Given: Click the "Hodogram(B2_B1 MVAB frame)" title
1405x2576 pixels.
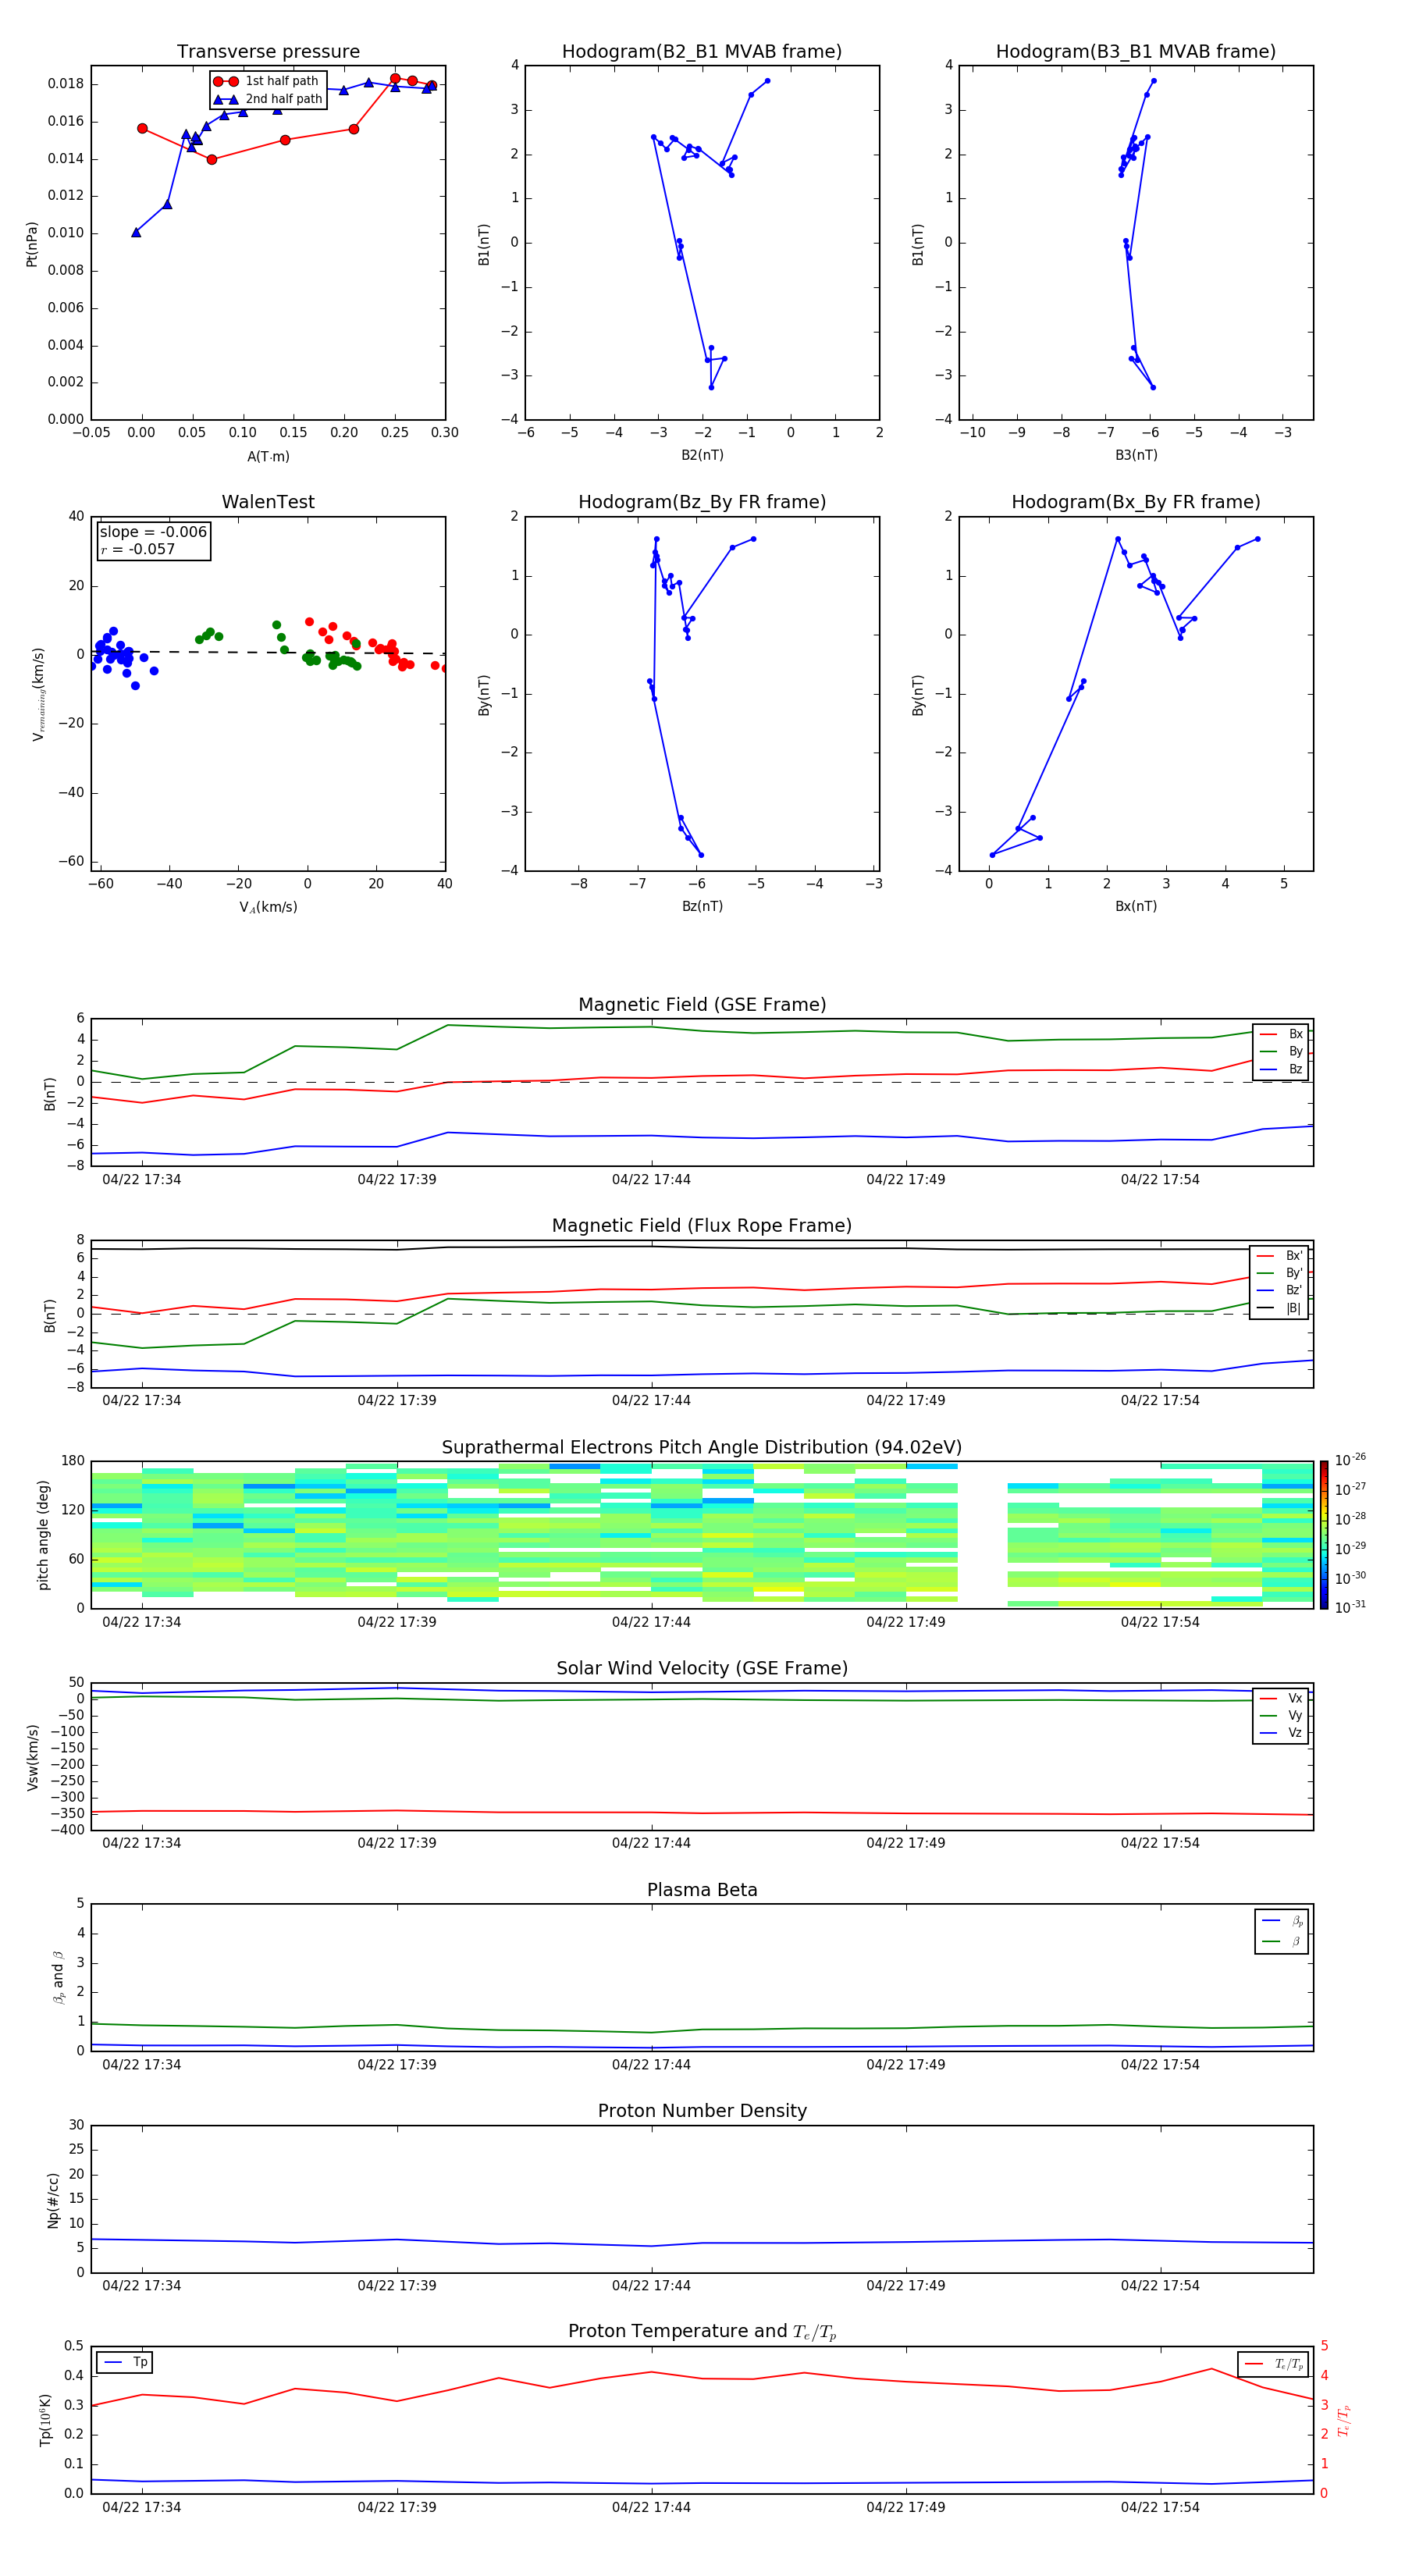Looking at the screenshot, I should point(702,52).
